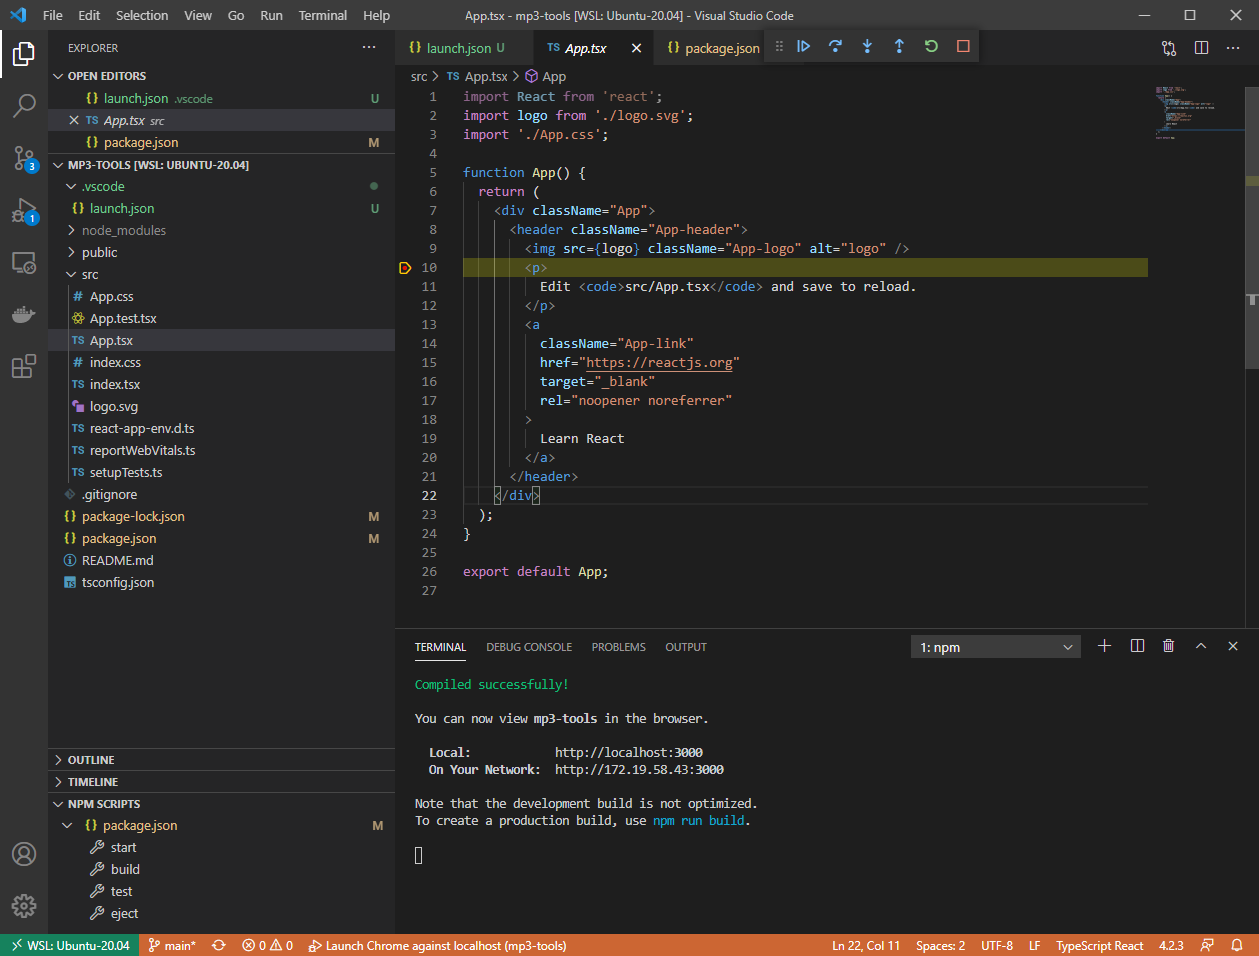This screenshot has width=1259, height=956.
Task: Run the build npm script
Action: (125, 869)
